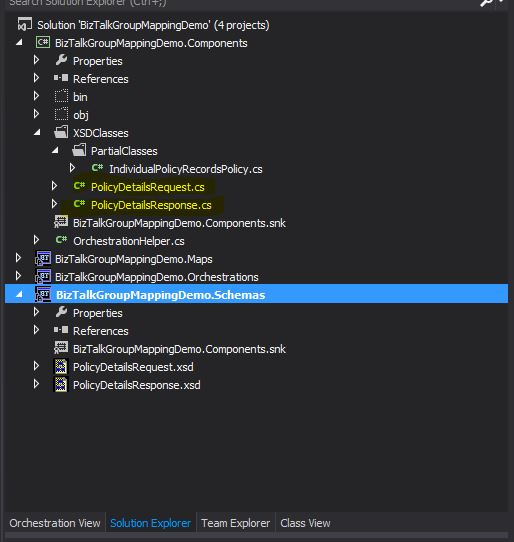The height and width of the screenshot is (542, 514).
Task: Expand References under Components project
Action: tap(36, 78)
